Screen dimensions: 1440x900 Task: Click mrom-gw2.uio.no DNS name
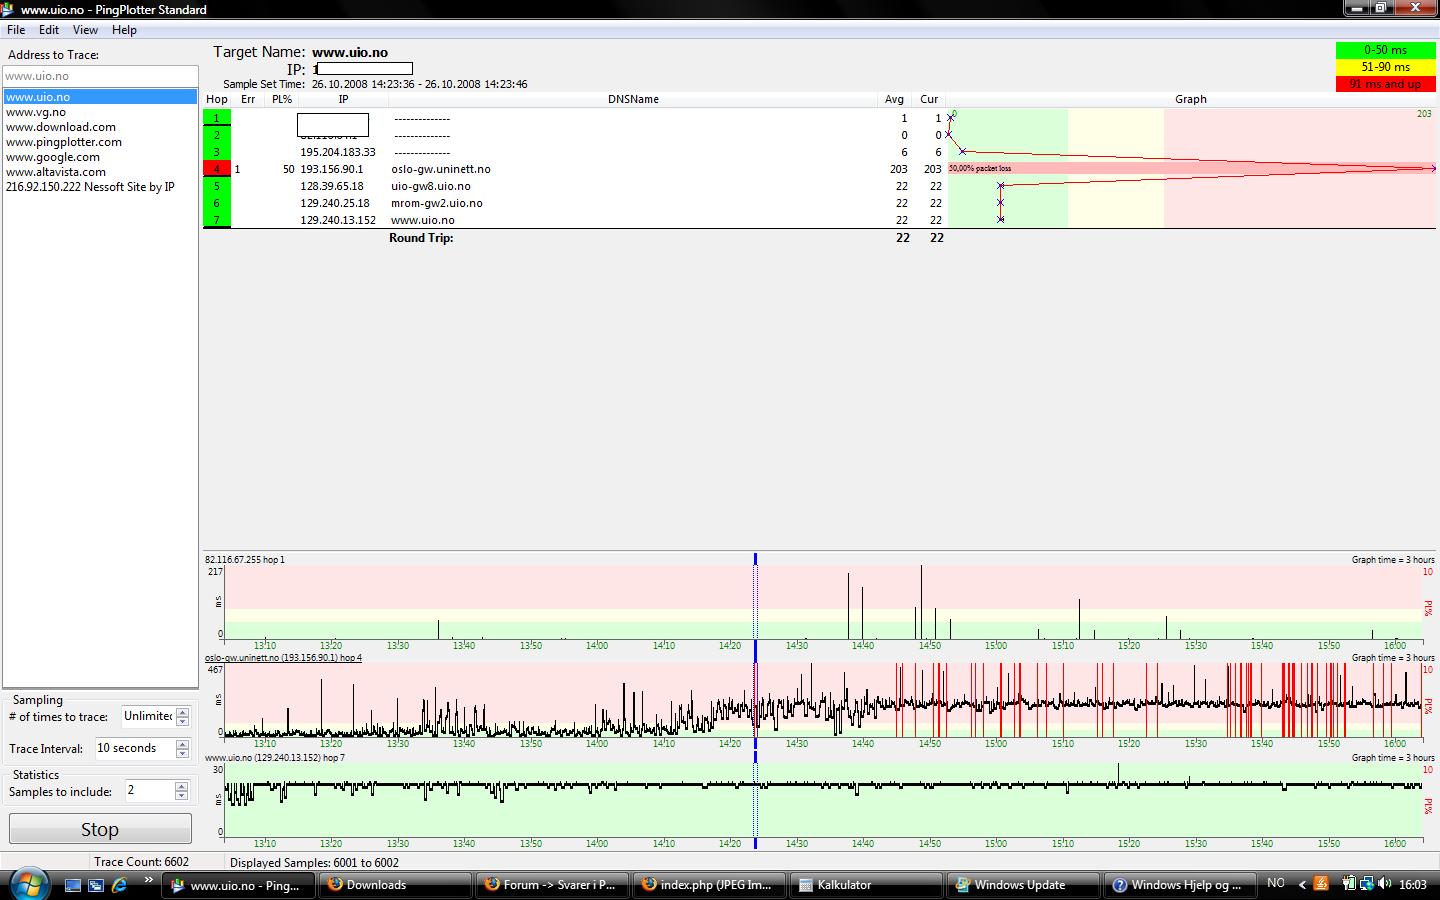point(437,203)
